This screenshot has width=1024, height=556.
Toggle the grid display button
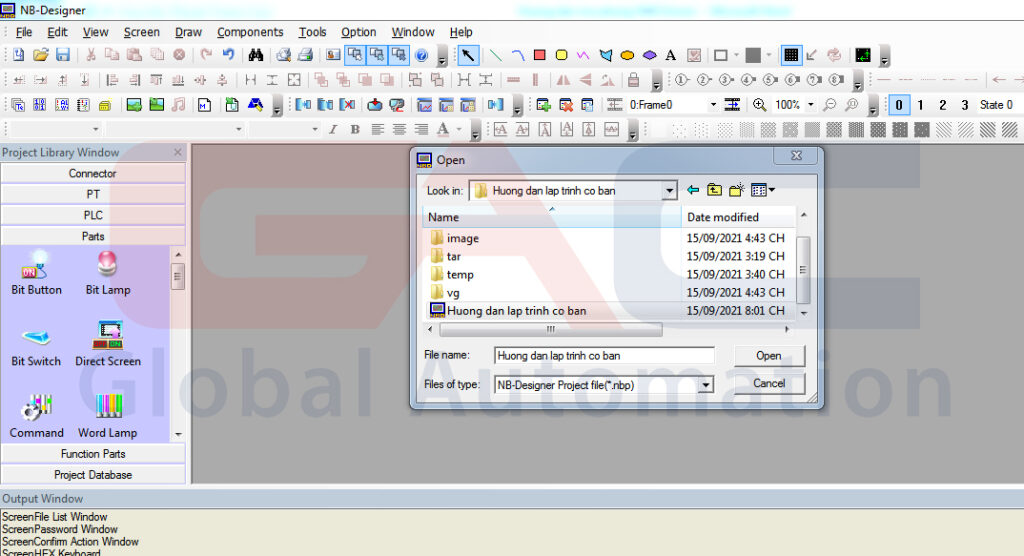pyautogui.click(x=791, y=55)
